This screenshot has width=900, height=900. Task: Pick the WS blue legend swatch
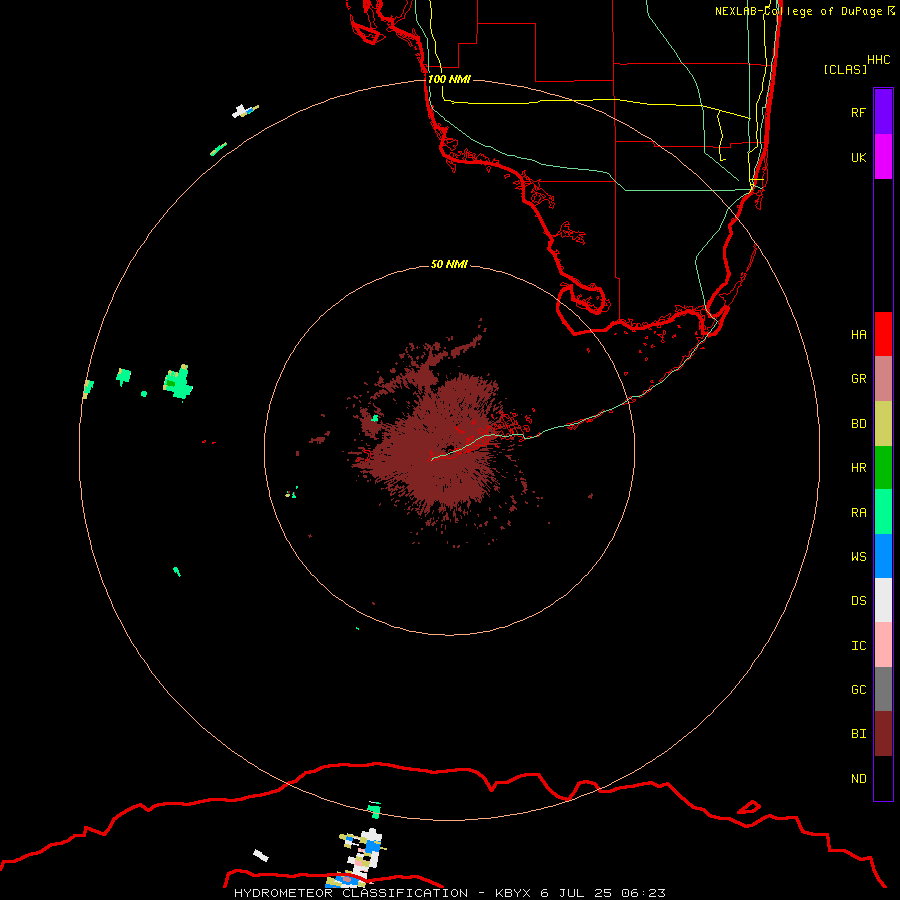click(883, 556)
